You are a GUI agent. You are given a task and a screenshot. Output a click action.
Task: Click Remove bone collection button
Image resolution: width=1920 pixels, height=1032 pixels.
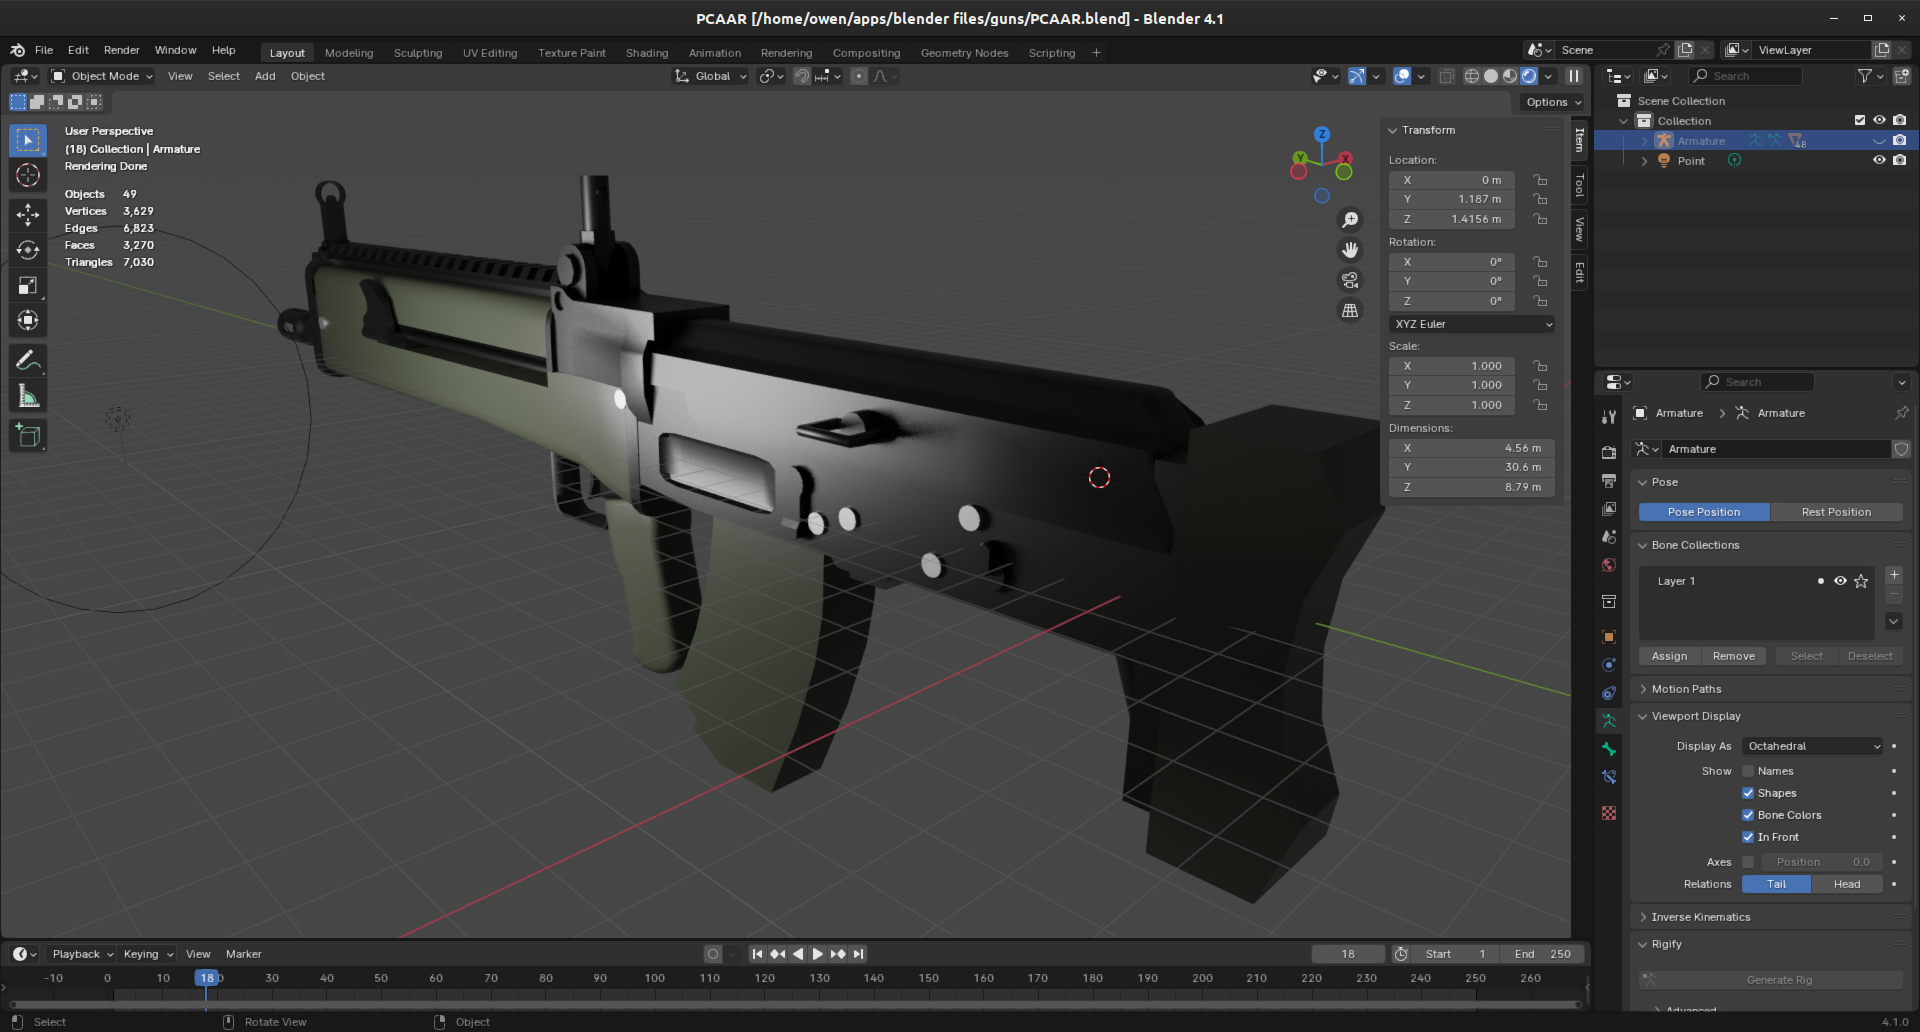tap(1733, 656)
